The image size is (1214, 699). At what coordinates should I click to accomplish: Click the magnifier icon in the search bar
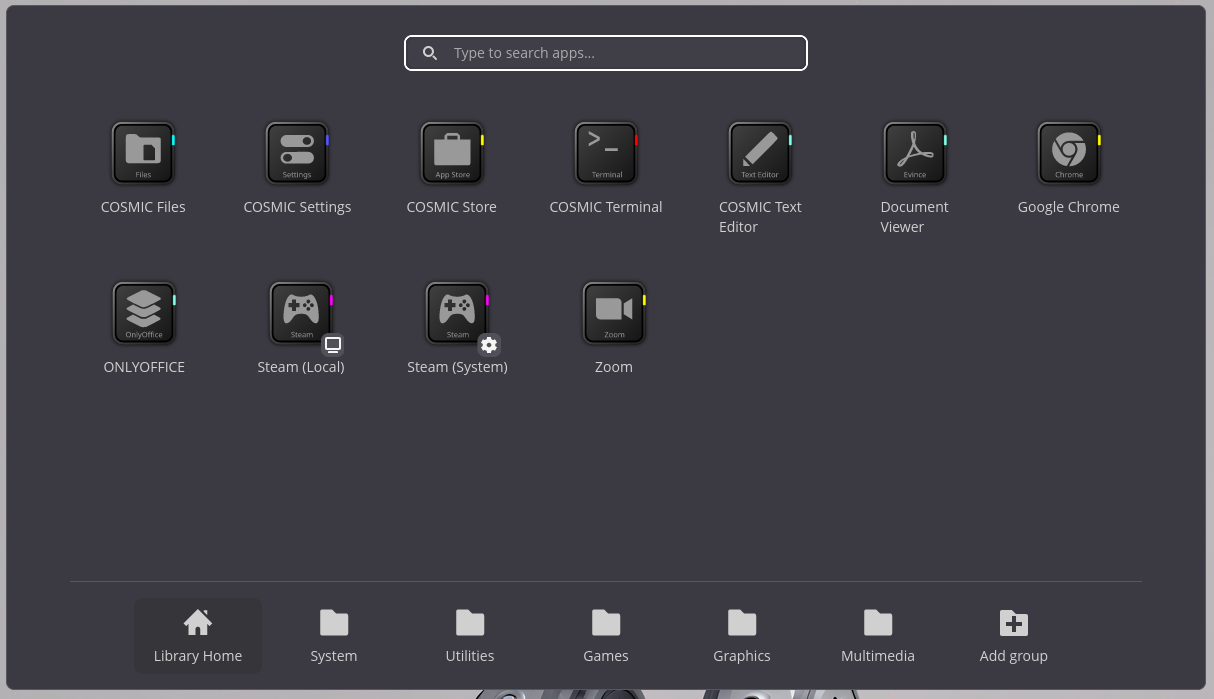pos(430,53)
